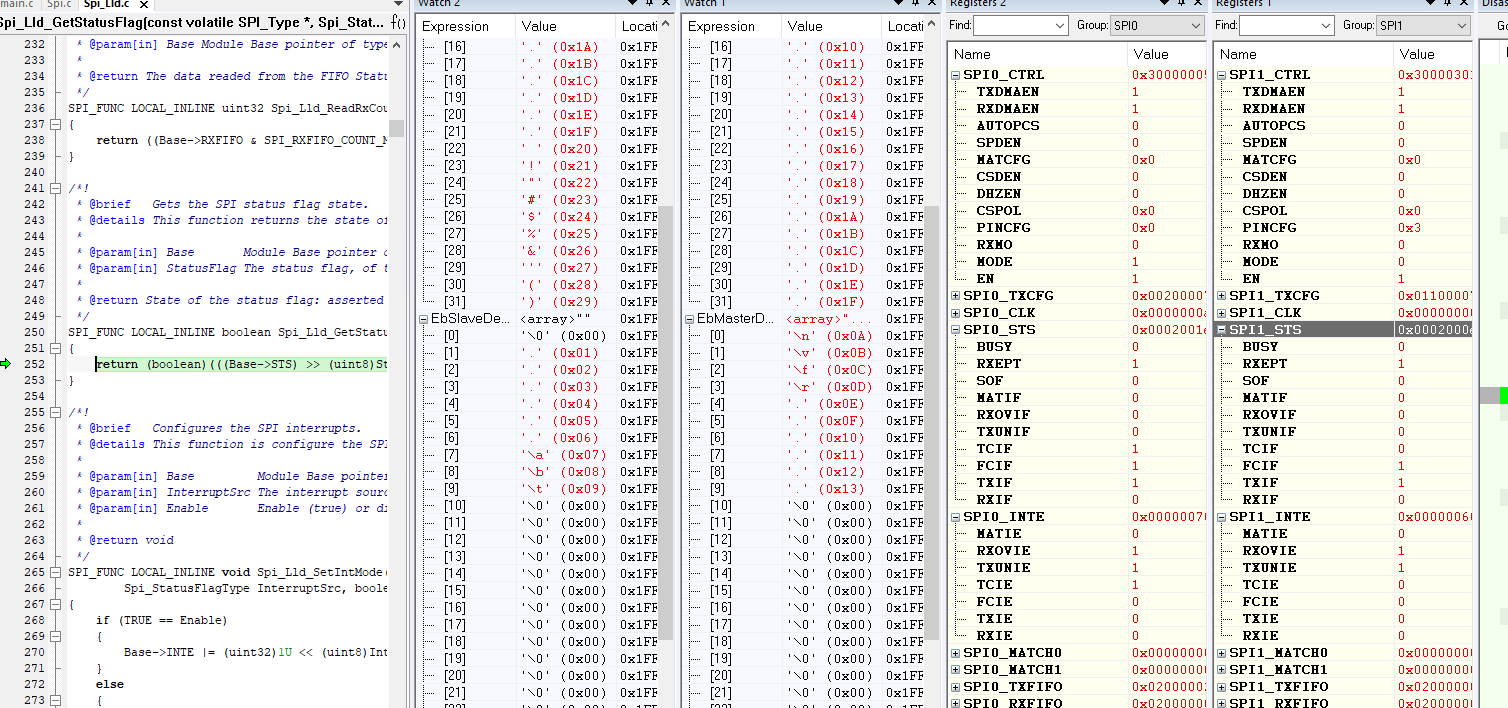The height and width of the screenshot is (708, 1508).
Task: Open the Registers 1 window menu arrow
Action: [1430, 5]
